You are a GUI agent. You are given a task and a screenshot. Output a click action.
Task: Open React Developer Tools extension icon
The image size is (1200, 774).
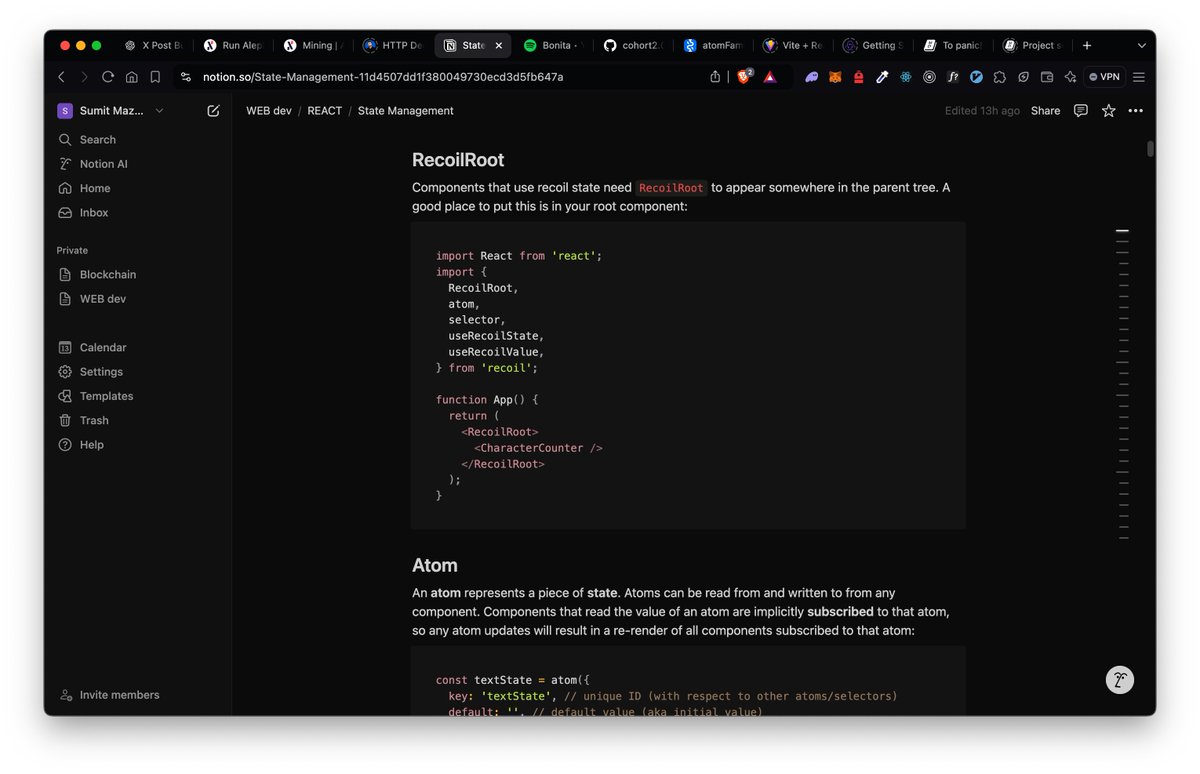click(906, 77)
